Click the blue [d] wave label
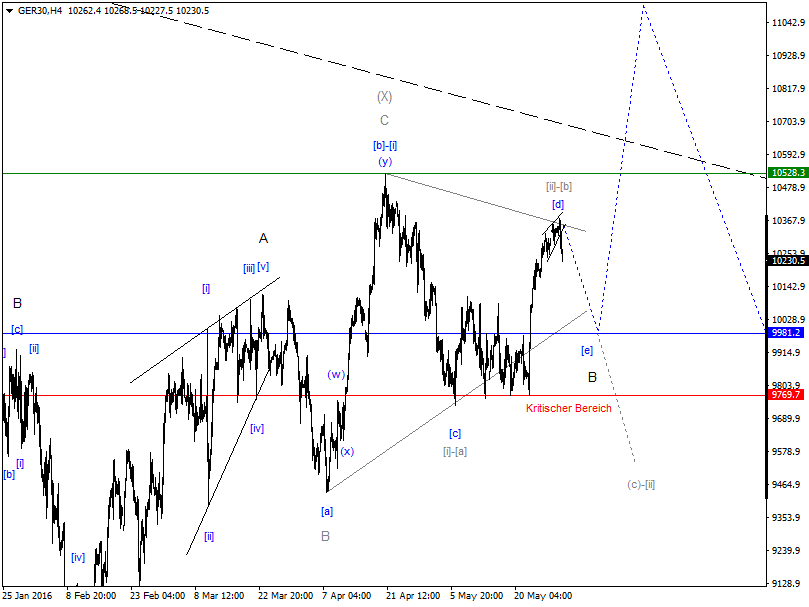809x607 pixels. coord(558,205)
